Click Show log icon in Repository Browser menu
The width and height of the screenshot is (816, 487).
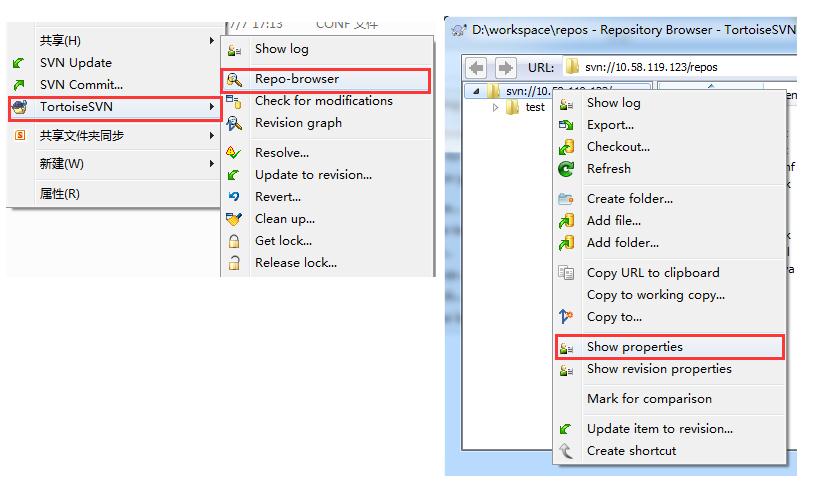pos(566,104)
